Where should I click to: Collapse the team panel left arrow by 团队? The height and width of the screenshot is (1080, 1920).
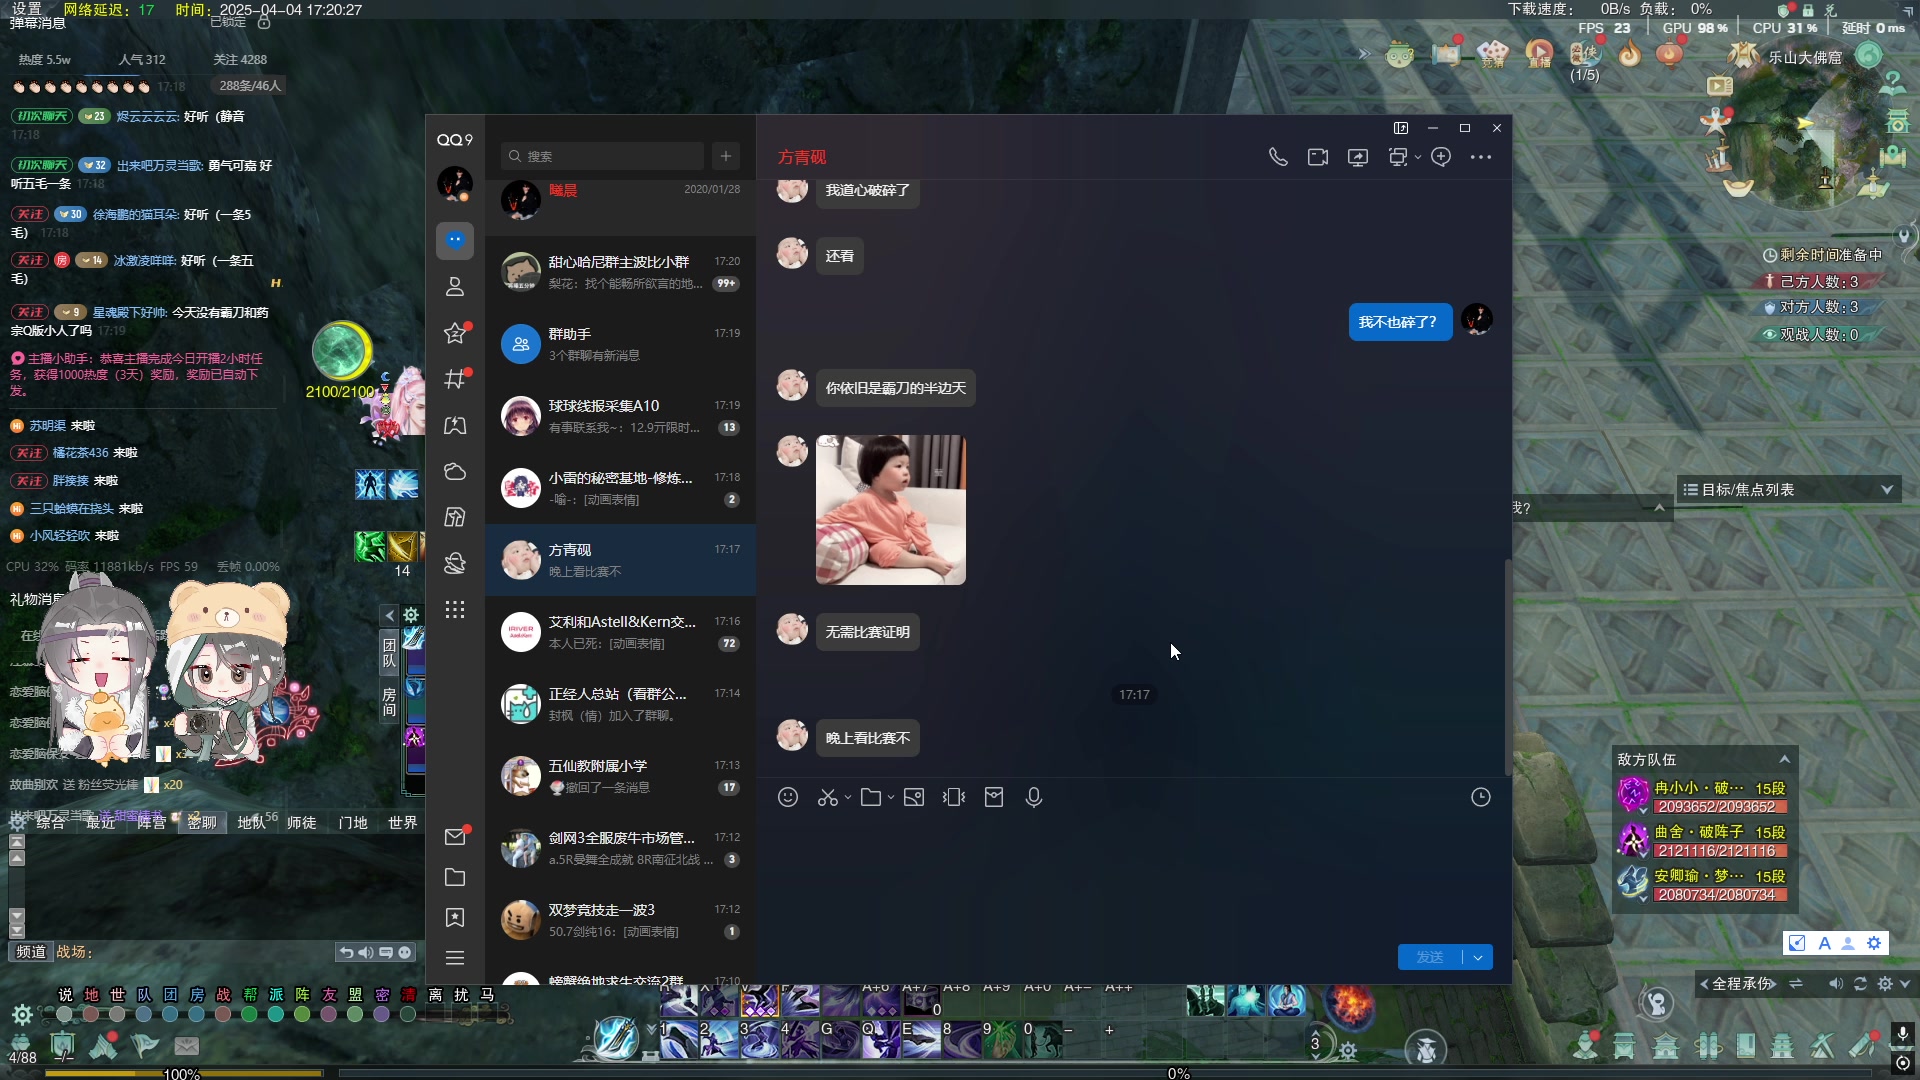point(389,615)
